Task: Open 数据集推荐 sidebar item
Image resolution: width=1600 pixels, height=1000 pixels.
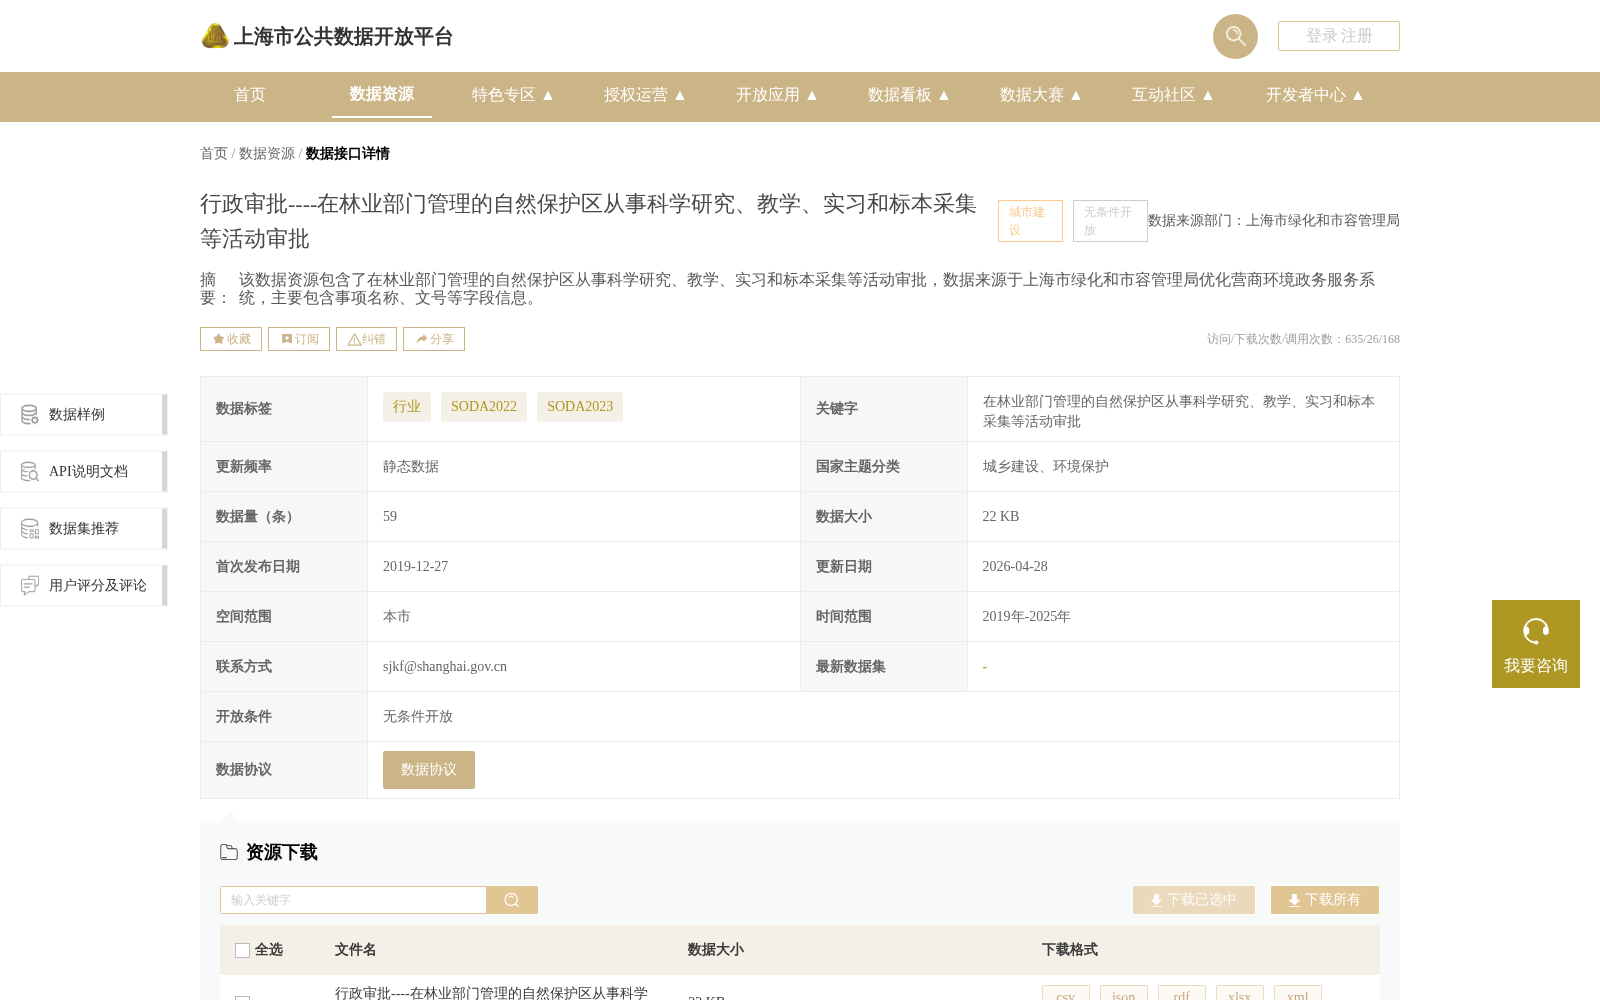Action: pyautogui.click(x=84, y=528)
